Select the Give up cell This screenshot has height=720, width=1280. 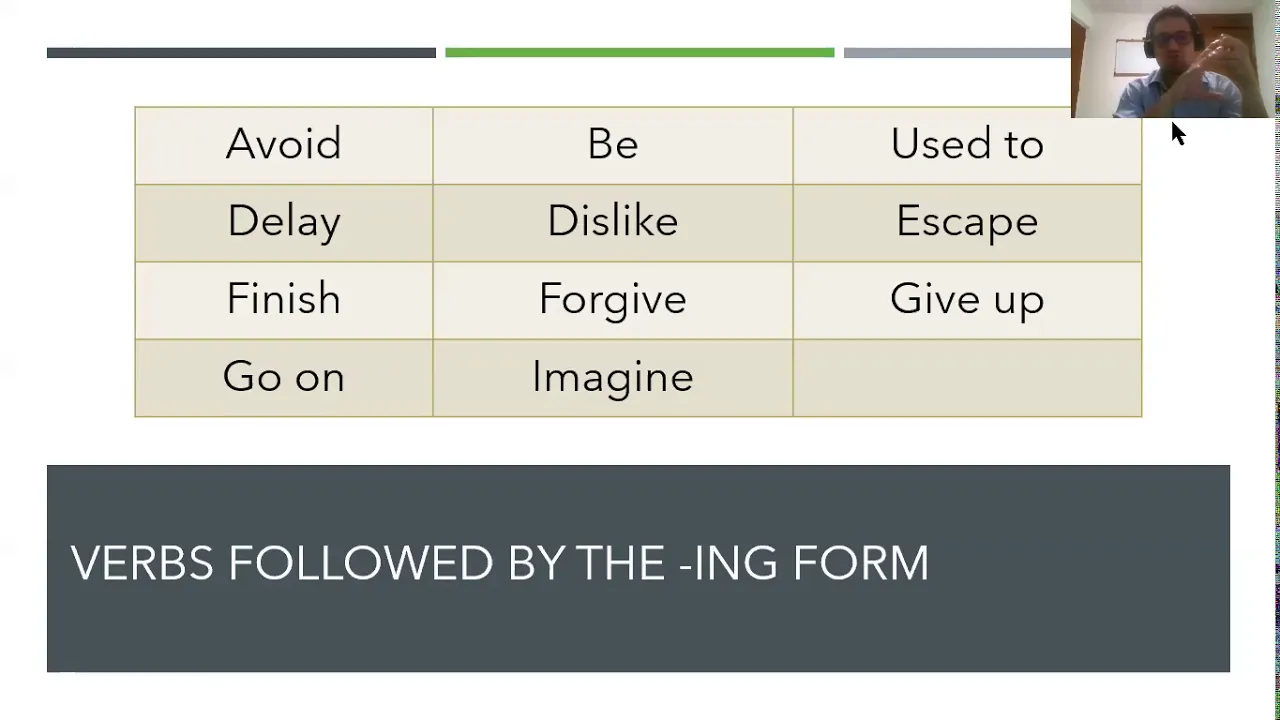967,300
